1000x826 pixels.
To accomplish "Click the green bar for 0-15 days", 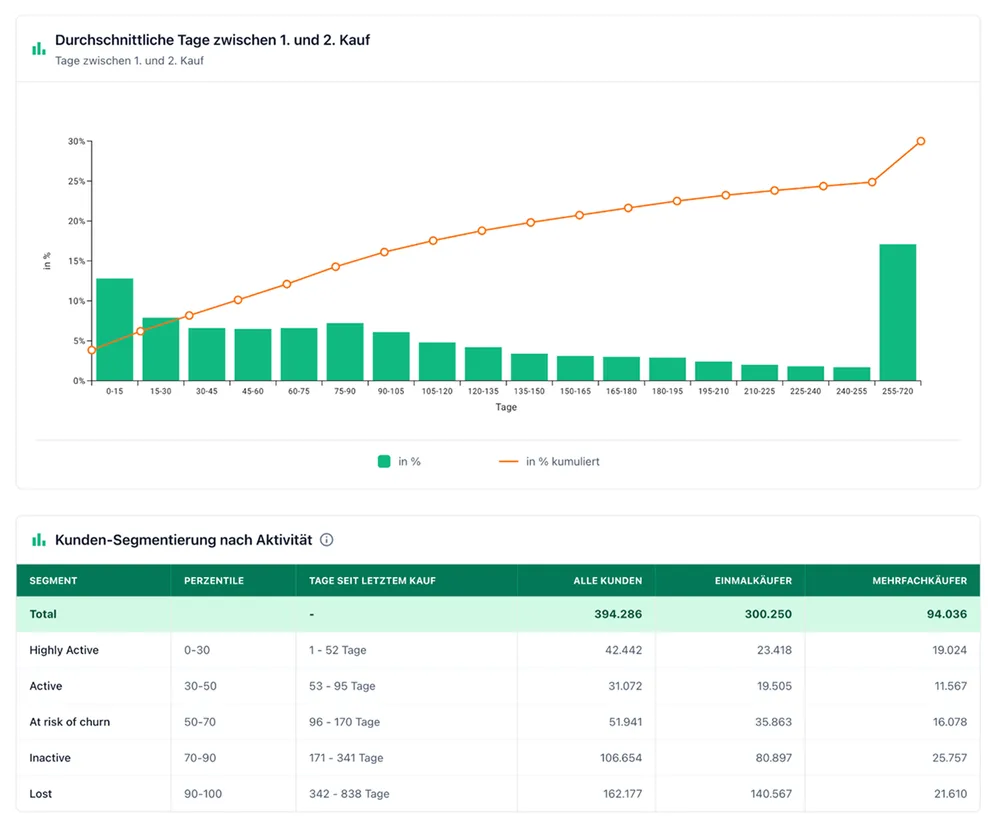I will click(115, 329).
